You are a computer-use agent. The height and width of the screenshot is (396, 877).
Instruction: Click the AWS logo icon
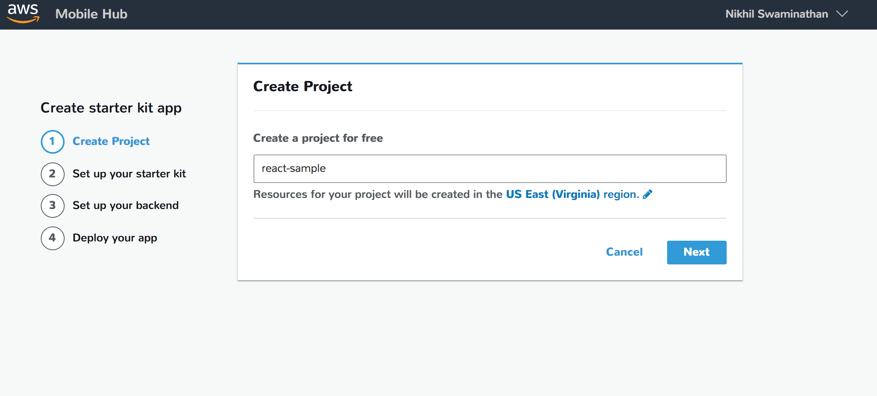pos(23,13)
